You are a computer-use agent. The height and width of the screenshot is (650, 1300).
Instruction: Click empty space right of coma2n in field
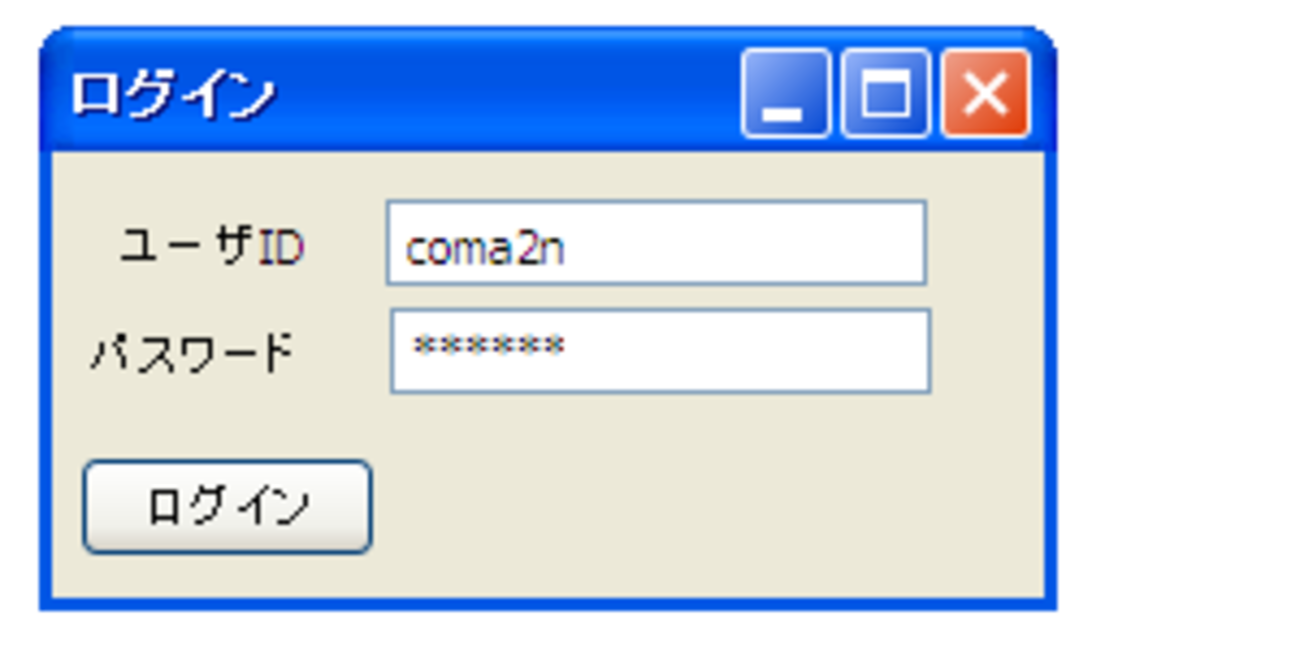point(745,243)
